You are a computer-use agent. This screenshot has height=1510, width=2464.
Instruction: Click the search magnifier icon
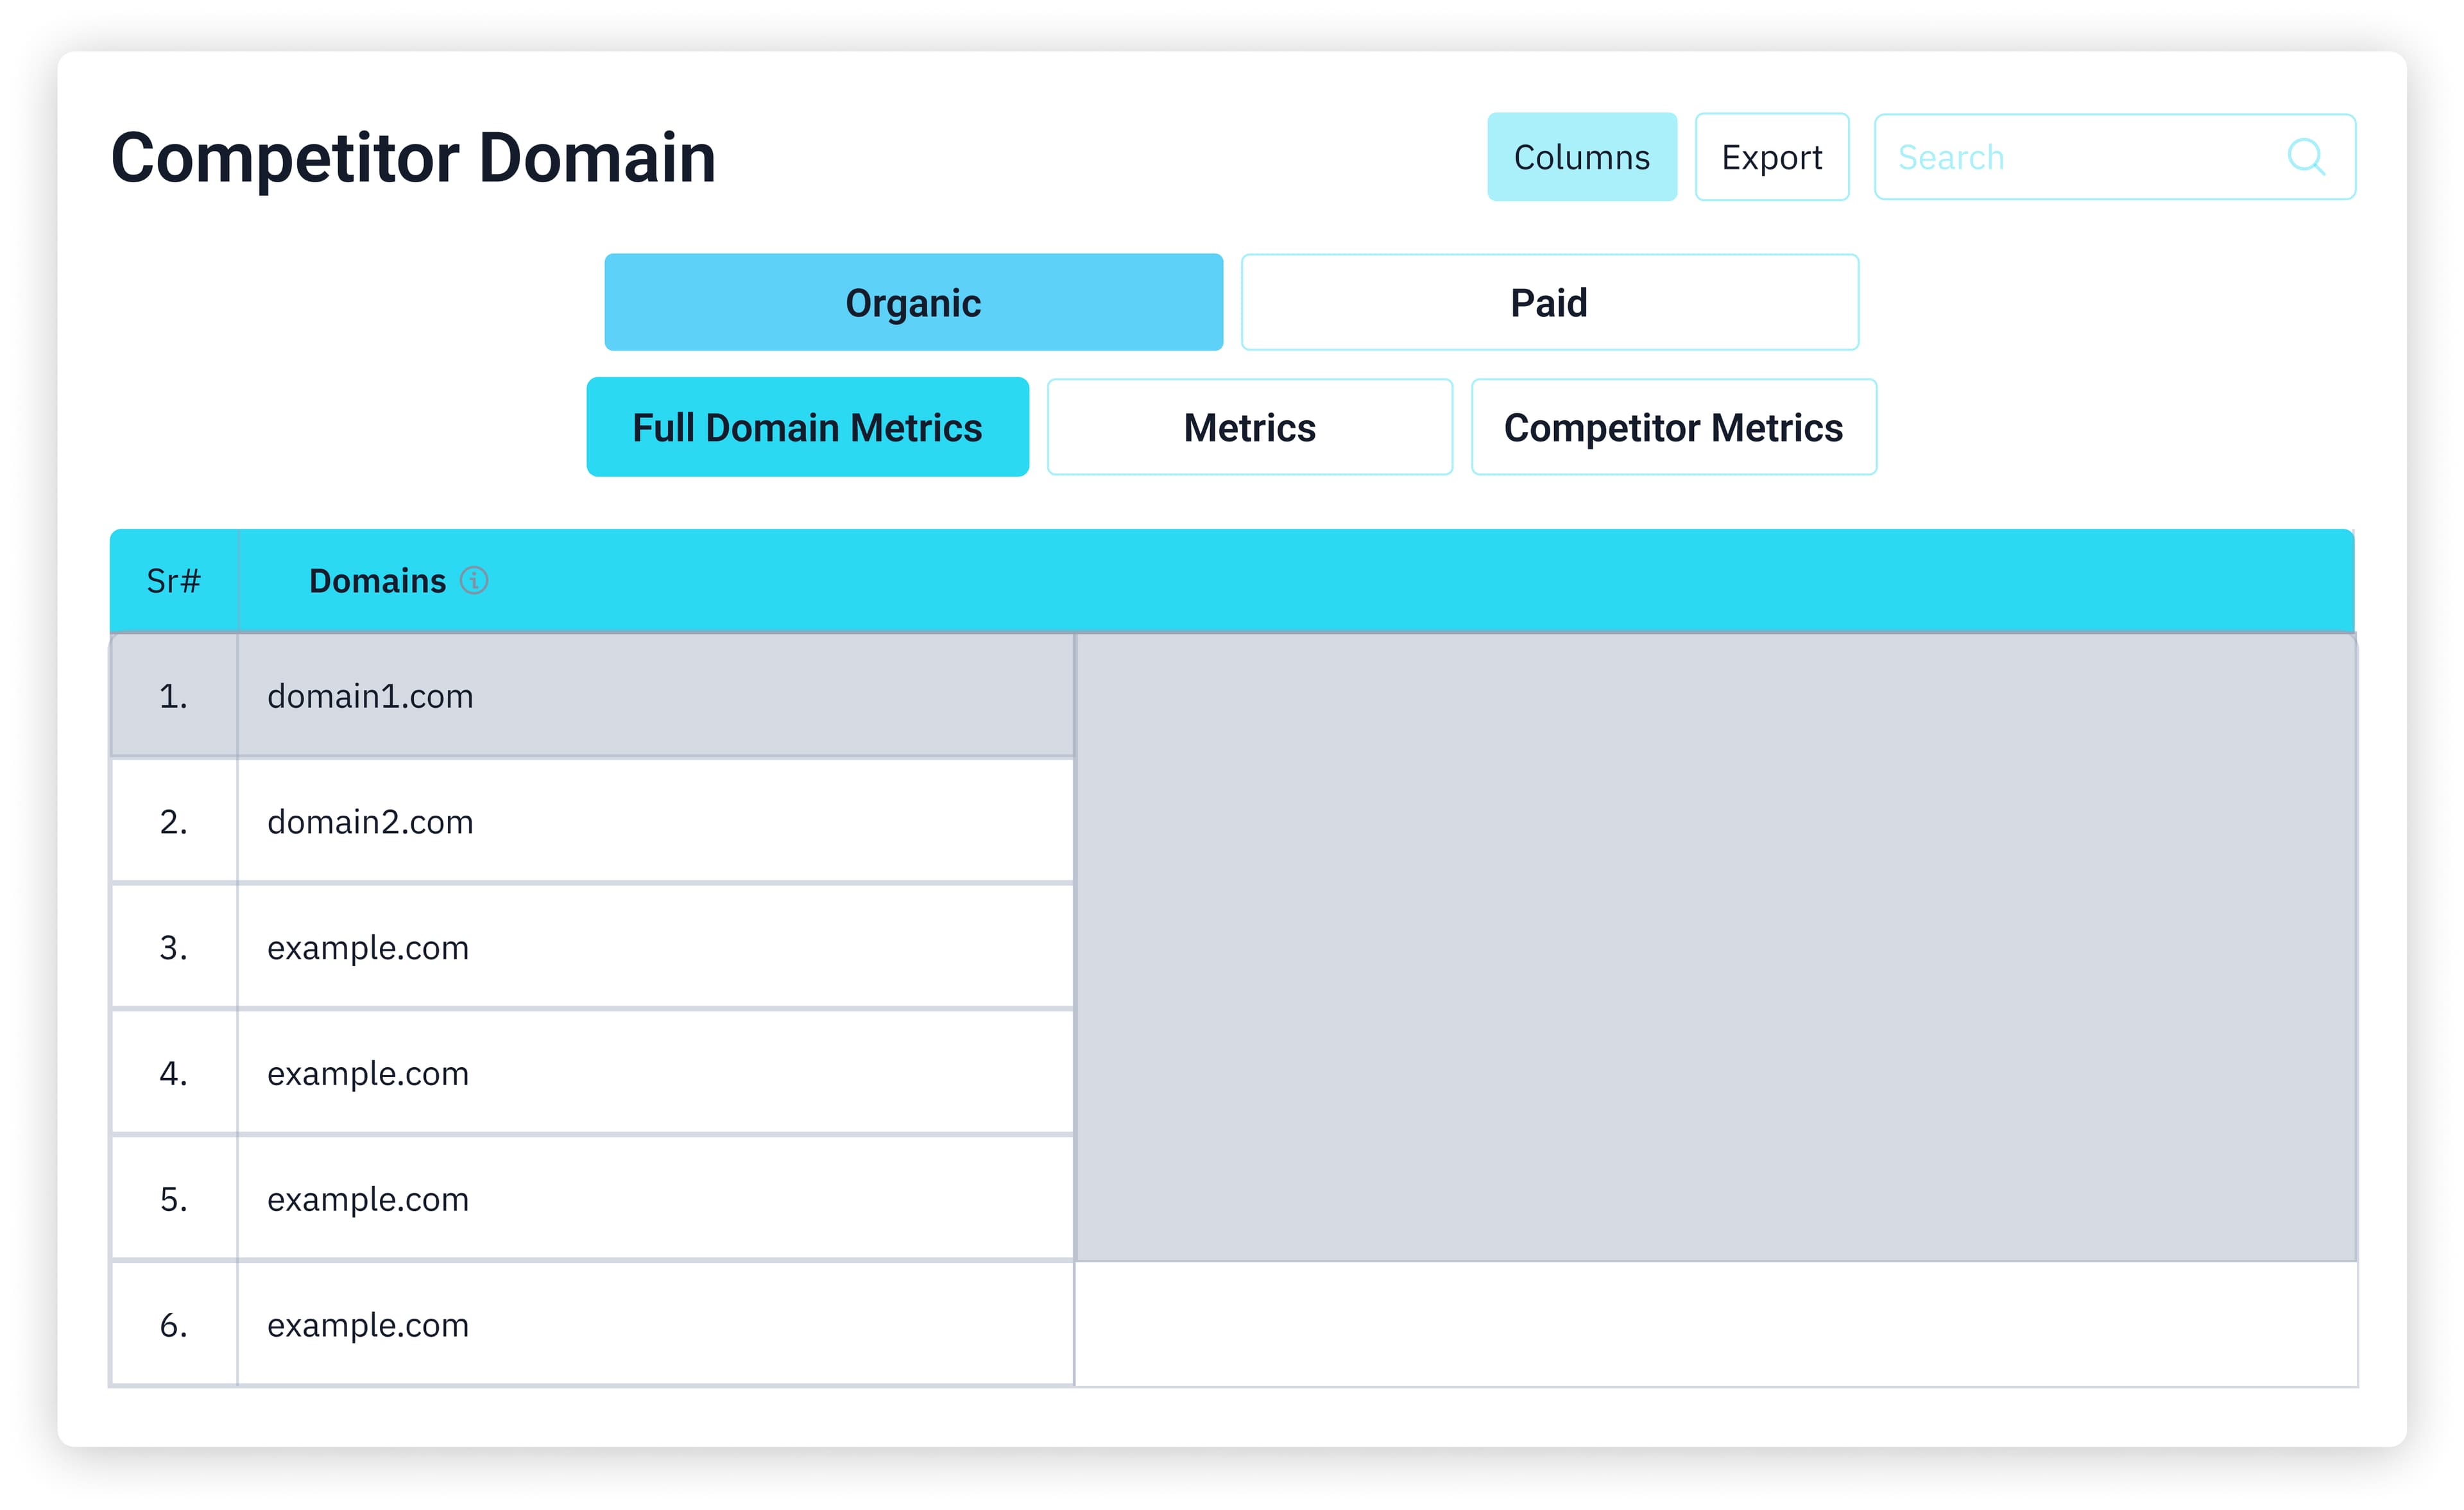click(2305, 157)
